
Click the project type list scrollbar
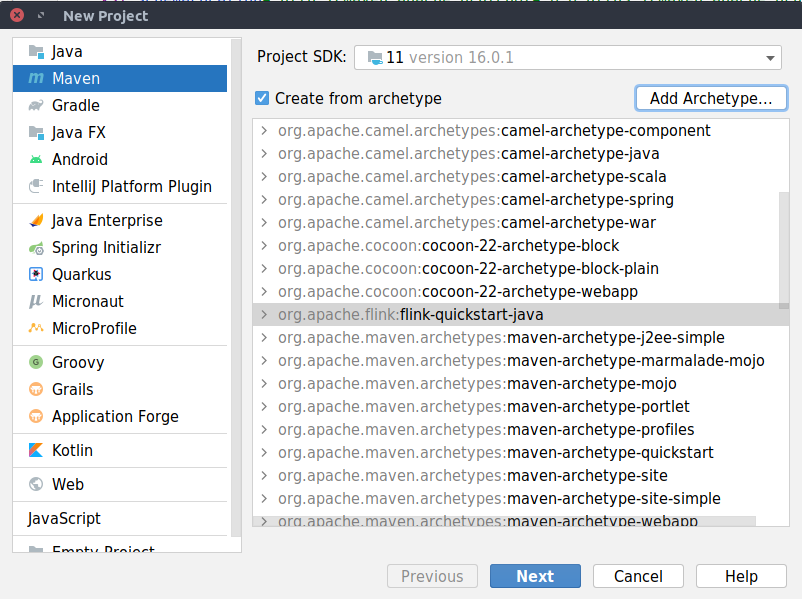236,288
